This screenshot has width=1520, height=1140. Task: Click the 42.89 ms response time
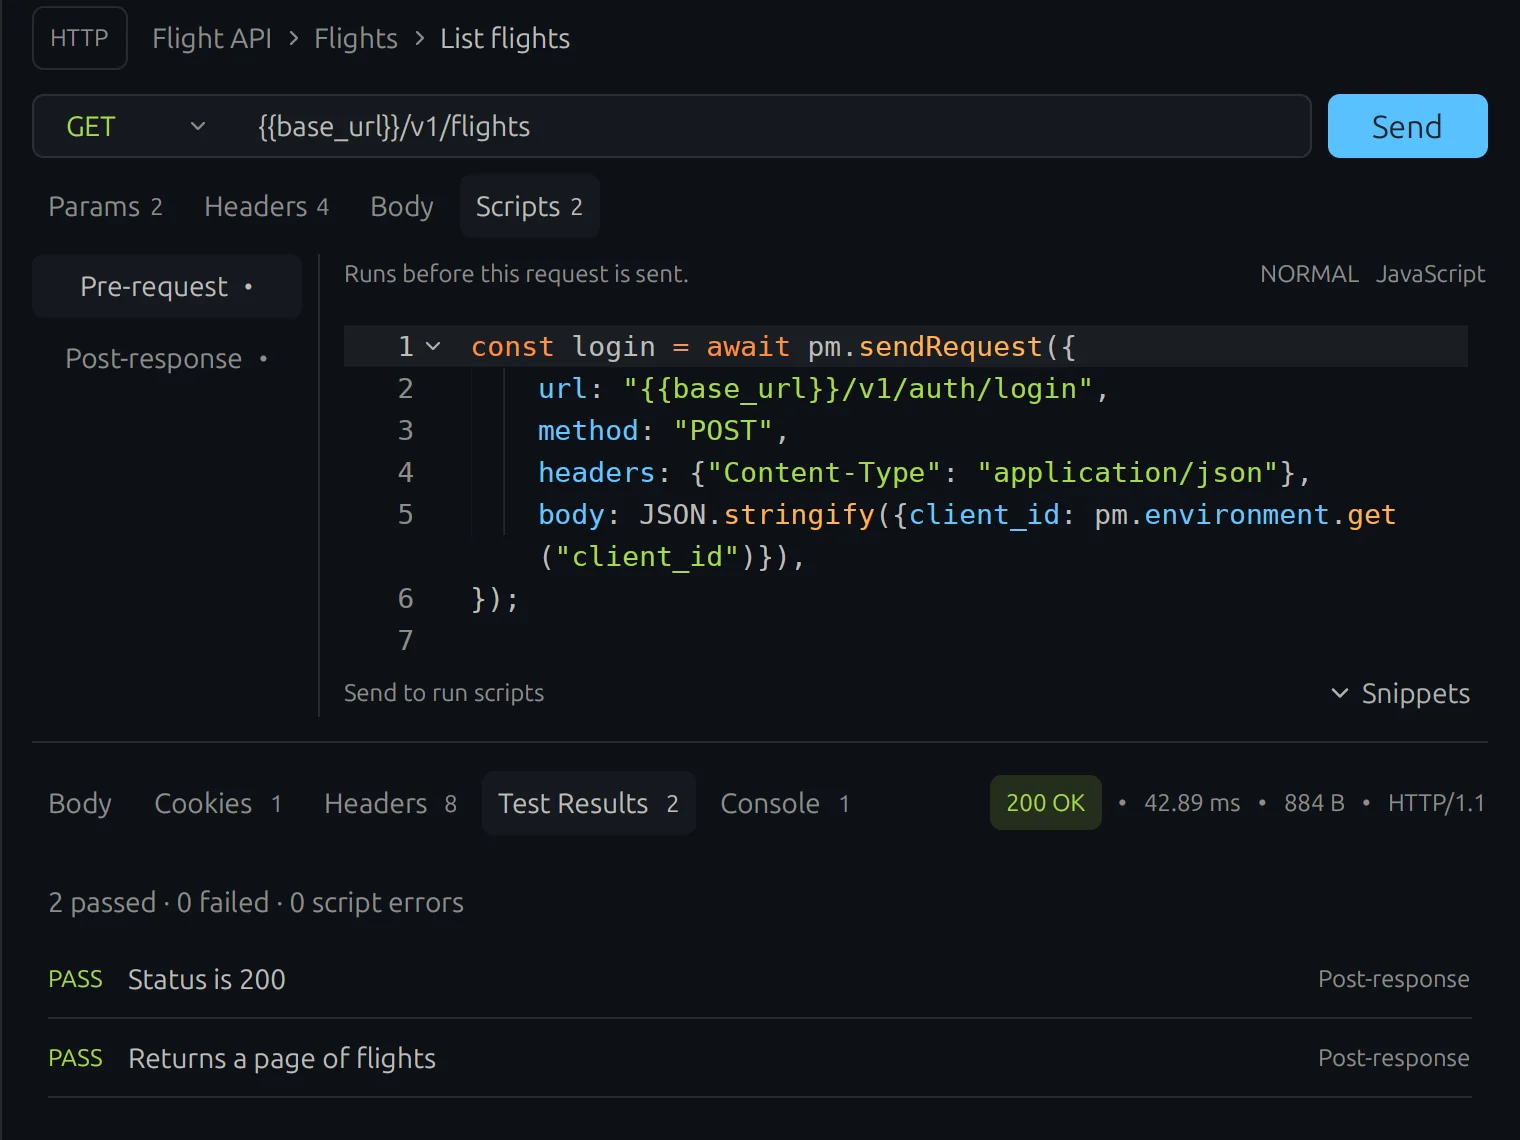[1192, 803]
